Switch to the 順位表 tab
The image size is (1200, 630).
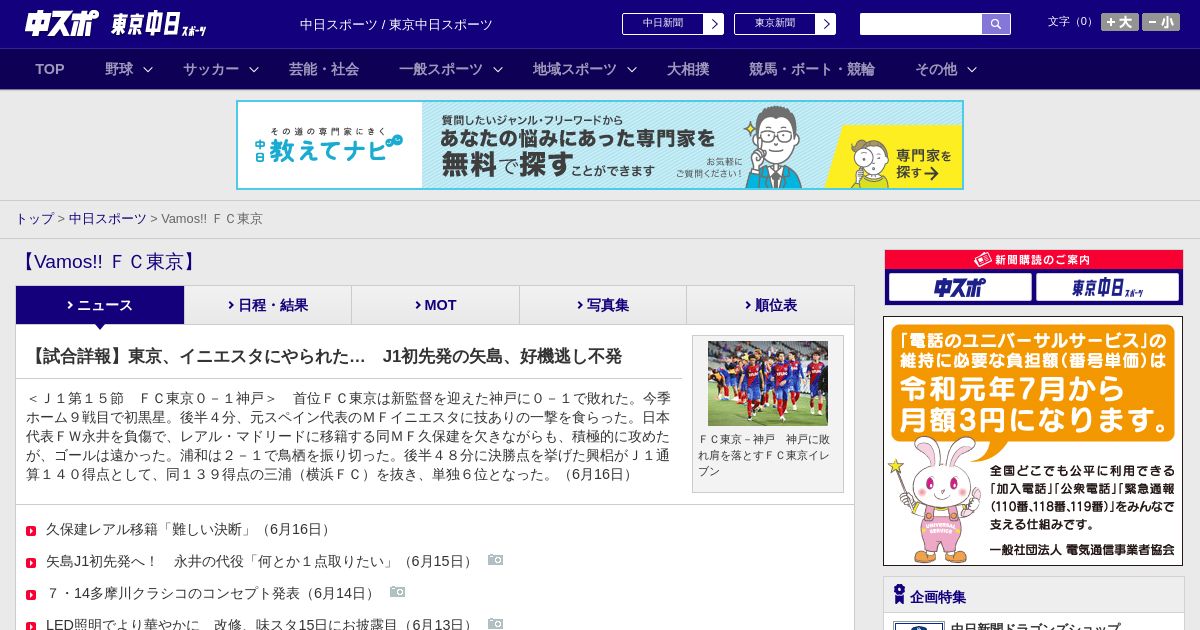point(770,305)
